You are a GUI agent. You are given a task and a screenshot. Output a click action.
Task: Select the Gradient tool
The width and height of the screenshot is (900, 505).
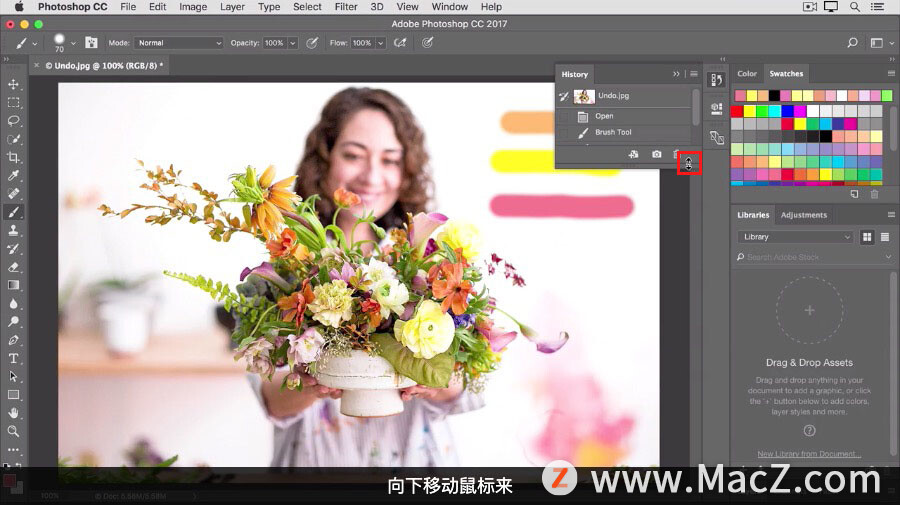pyautogui.click(x=13, y=285)
